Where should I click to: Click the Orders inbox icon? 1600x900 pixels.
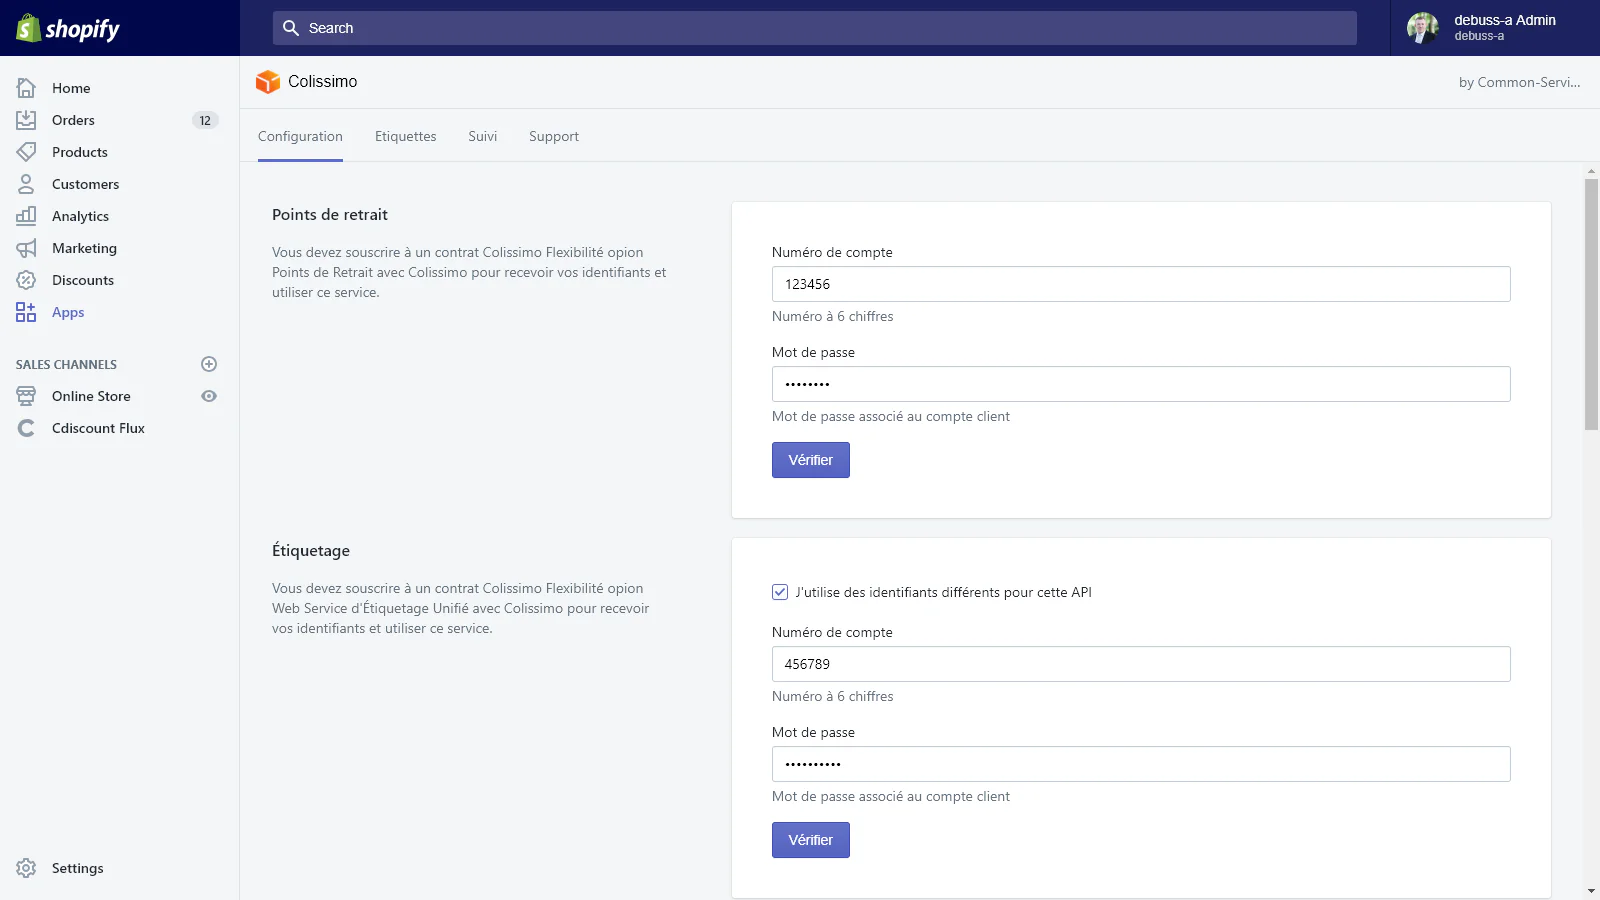(26, 120)
